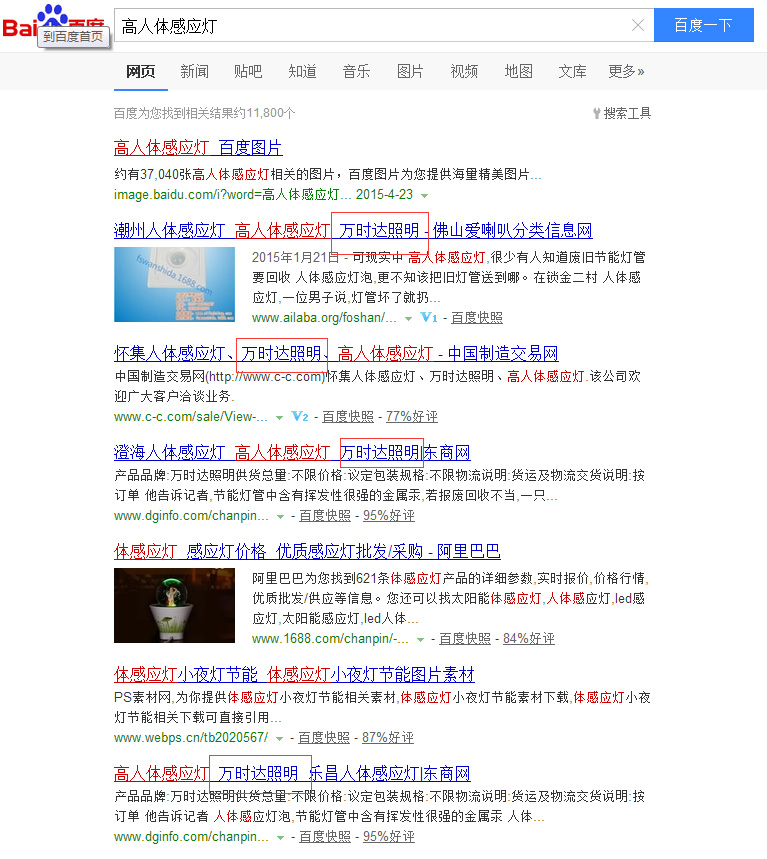
Task: Expand the arrow after image.baidu.com 2015-4-23
Action: click(424, 196)
